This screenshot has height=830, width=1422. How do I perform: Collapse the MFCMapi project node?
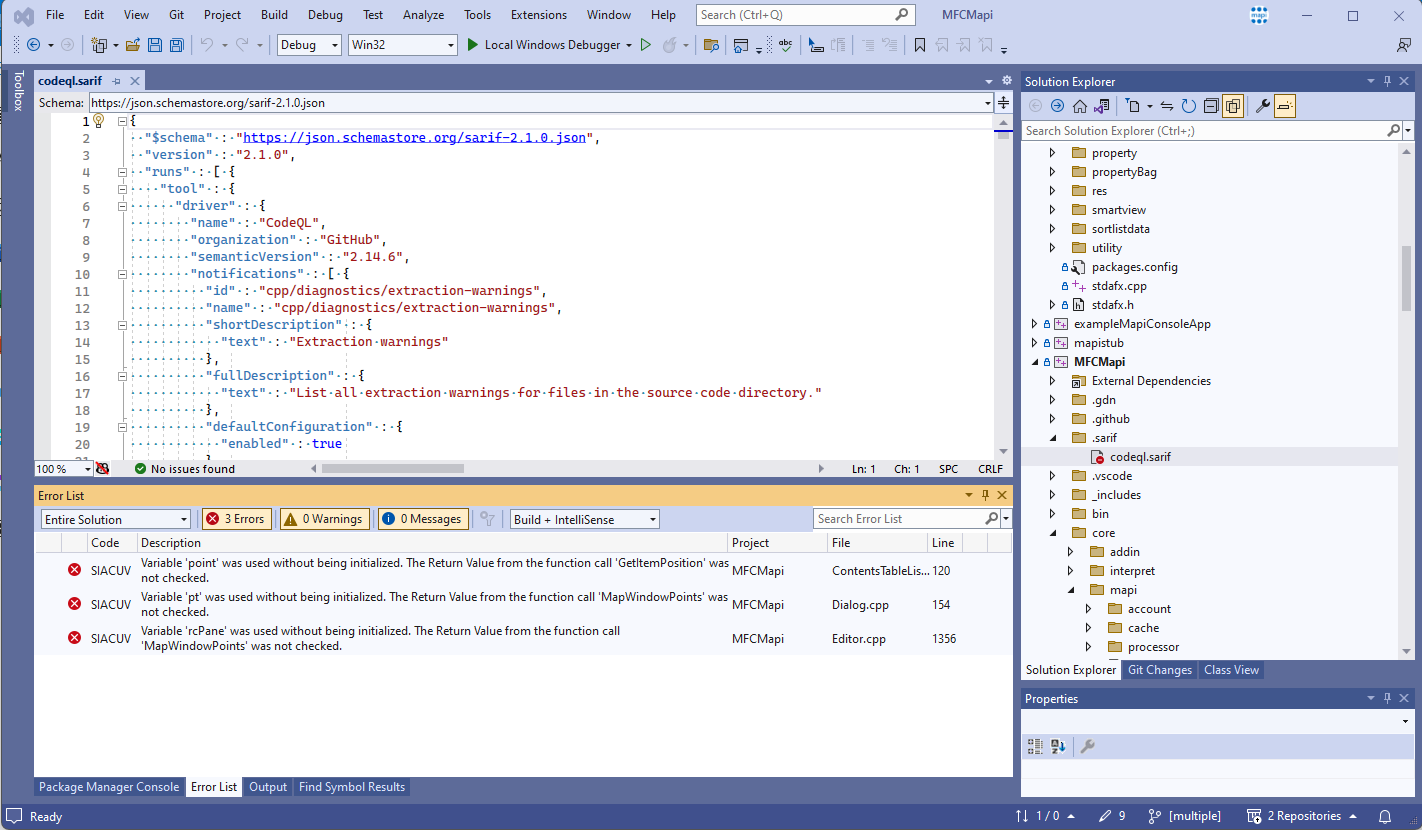click(1034, 361)
